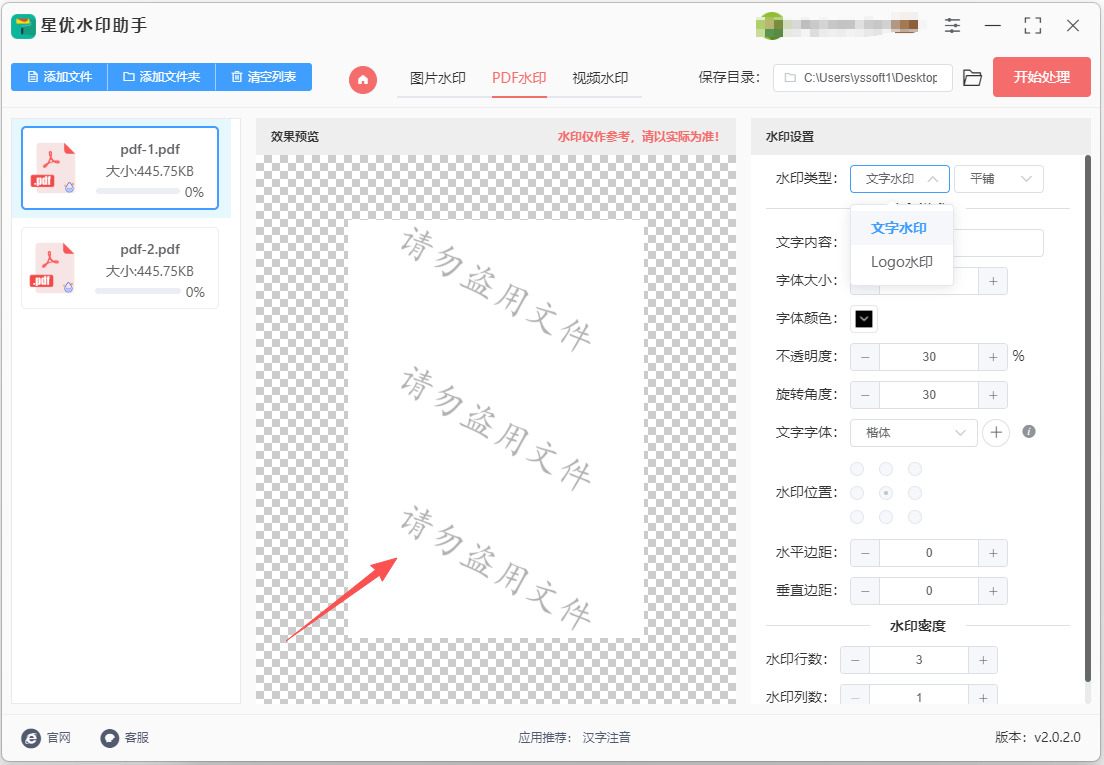Screen dimensions: 1104x765
Task: Click progress bar of pdf-1.pdf
Action: pyautogui.click(x=138, y=191)
